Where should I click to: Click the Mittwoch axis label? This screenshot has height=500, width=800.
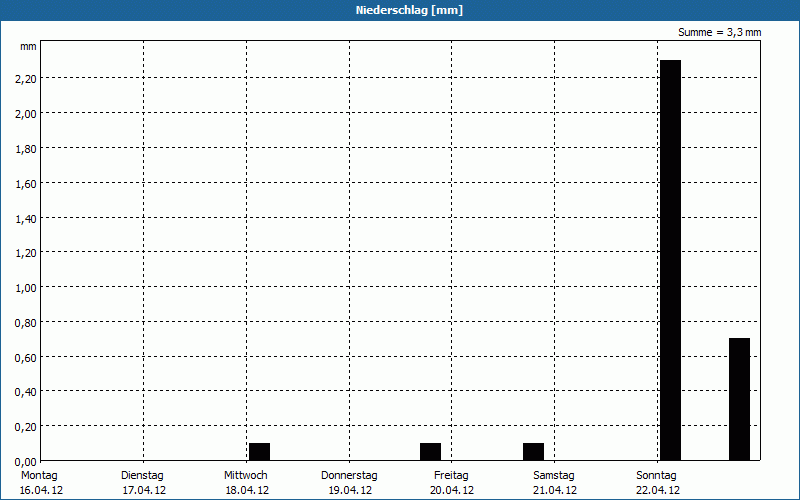pyautogui.click(x=245, y=475)
